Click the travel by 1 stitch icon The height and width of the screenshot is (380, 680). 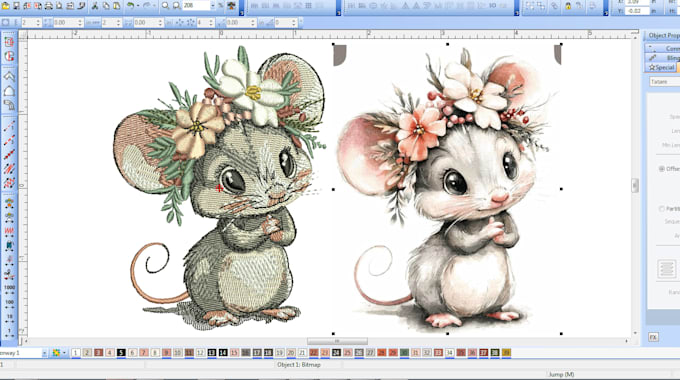[x=9, y=333]
